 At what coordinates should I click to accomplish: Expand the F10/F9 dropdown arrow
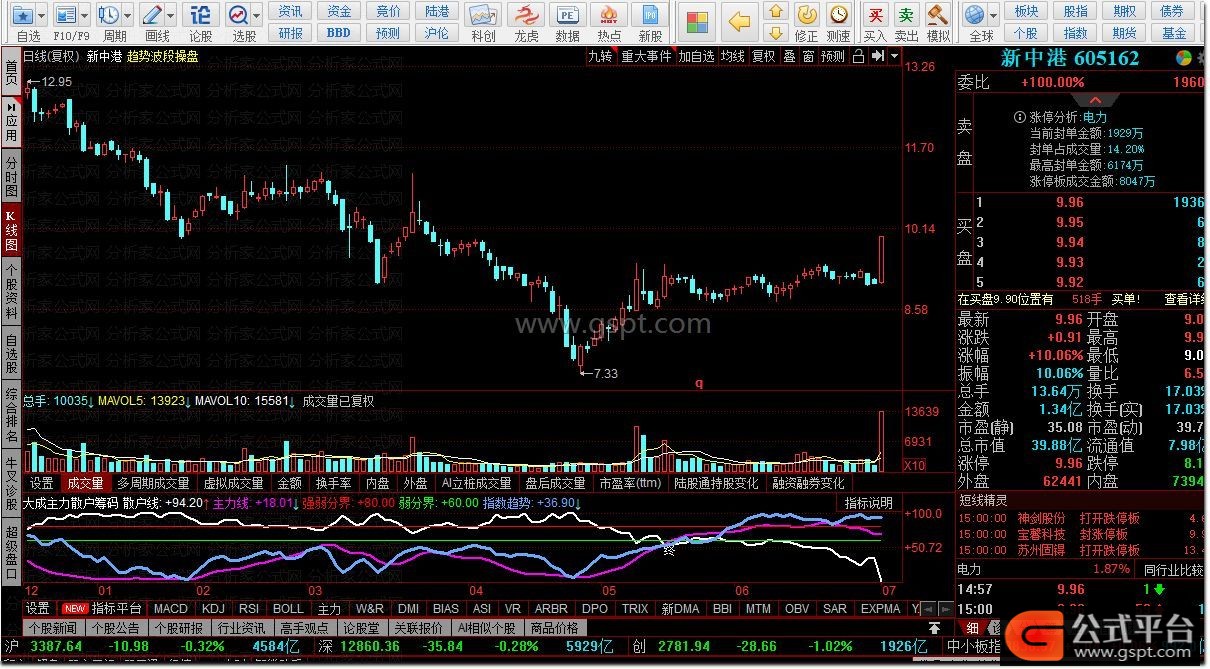click(83, 15)
